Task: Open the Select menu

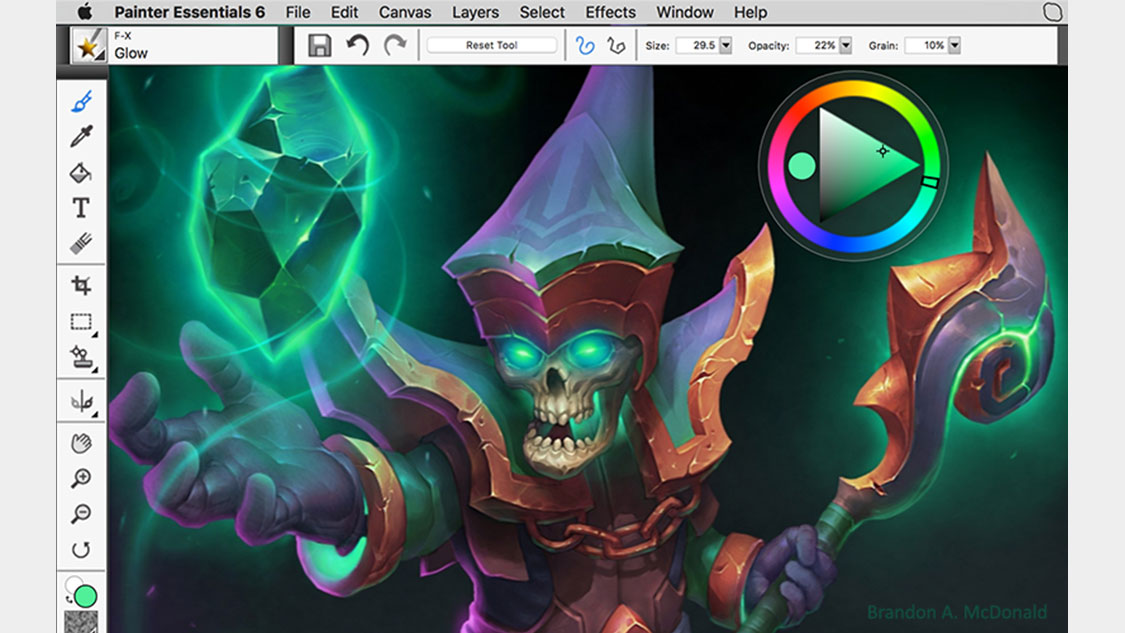Action: (542, 12)
